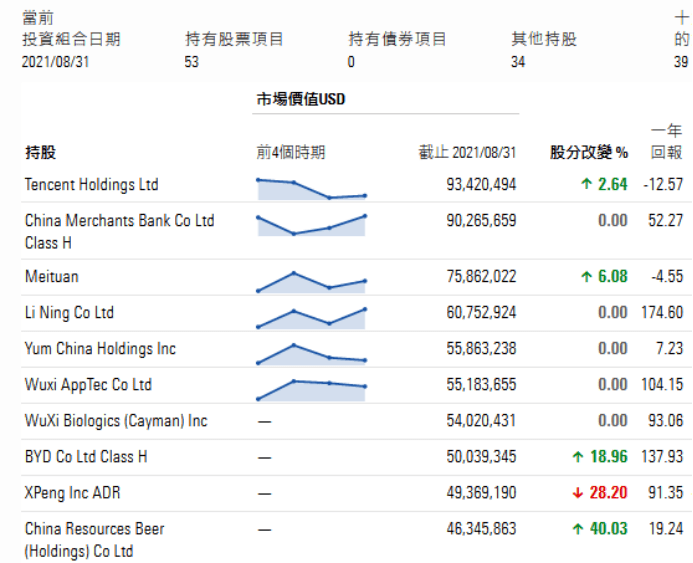Click the red down arrow beside 28.20
Screen dimensions: 693x563
578,493
